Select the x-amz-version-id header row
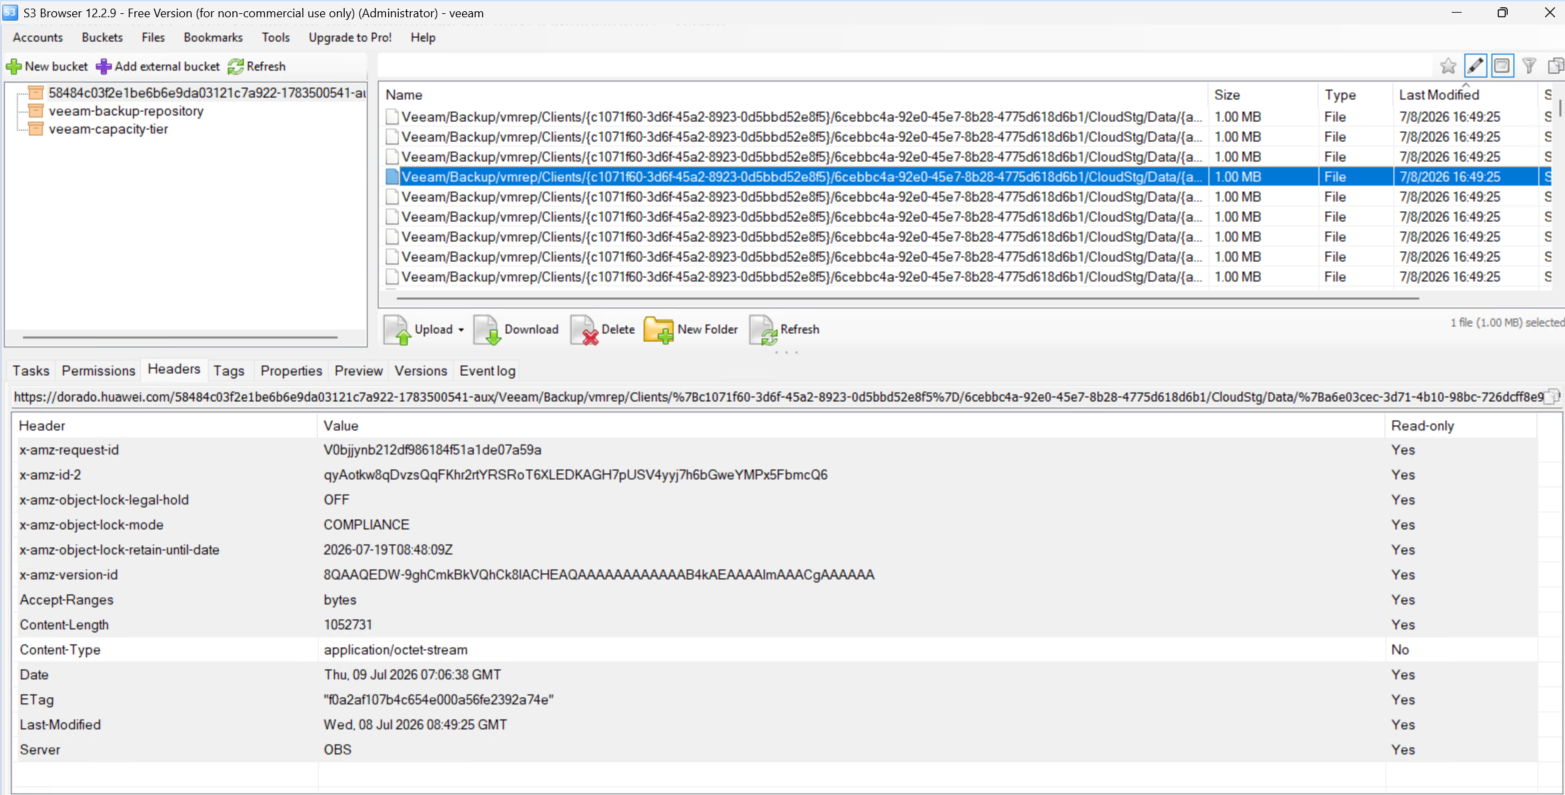The image size is (1565, 795). point(775,575)
